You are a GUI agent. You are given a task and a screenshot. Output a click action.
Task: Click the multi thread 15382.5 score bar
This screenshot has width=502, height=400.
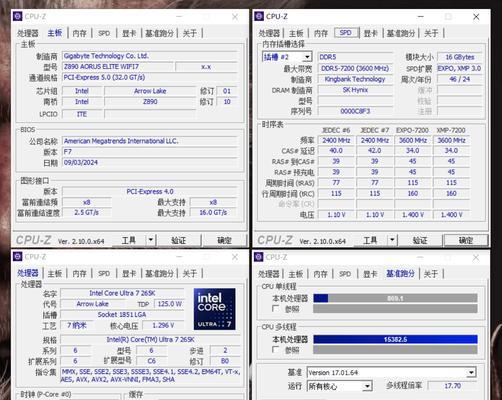395,339
